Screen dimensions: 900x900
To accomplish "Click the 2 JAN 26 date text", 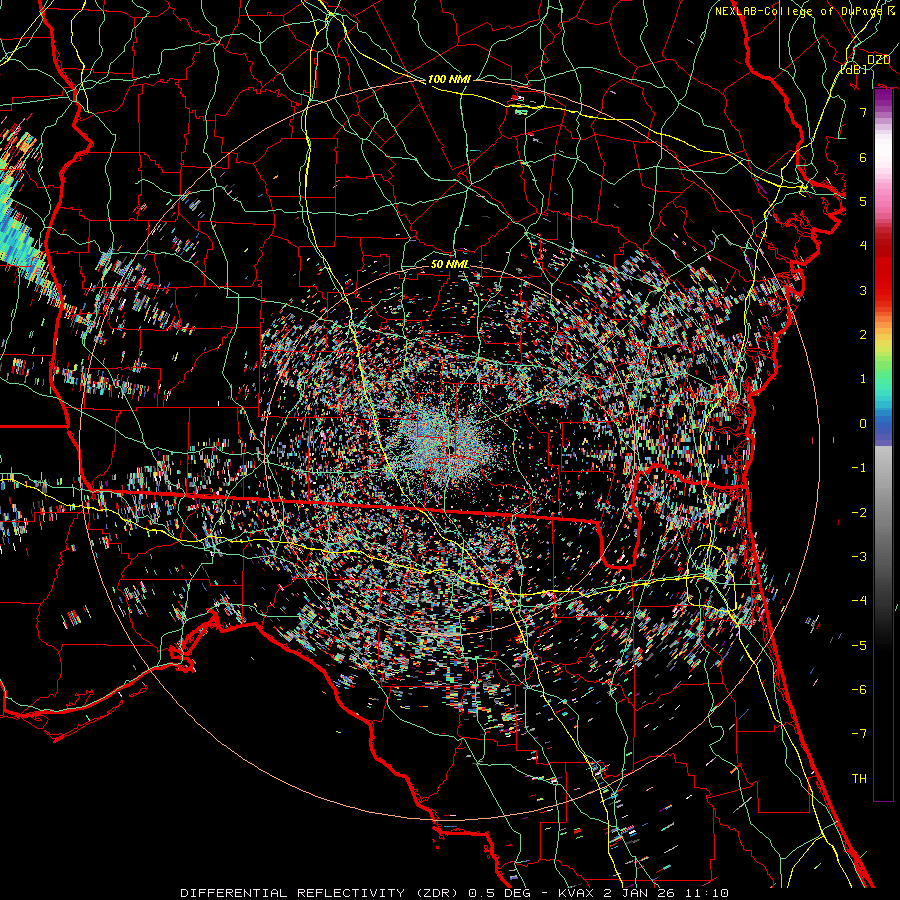I will pos(640,893).
